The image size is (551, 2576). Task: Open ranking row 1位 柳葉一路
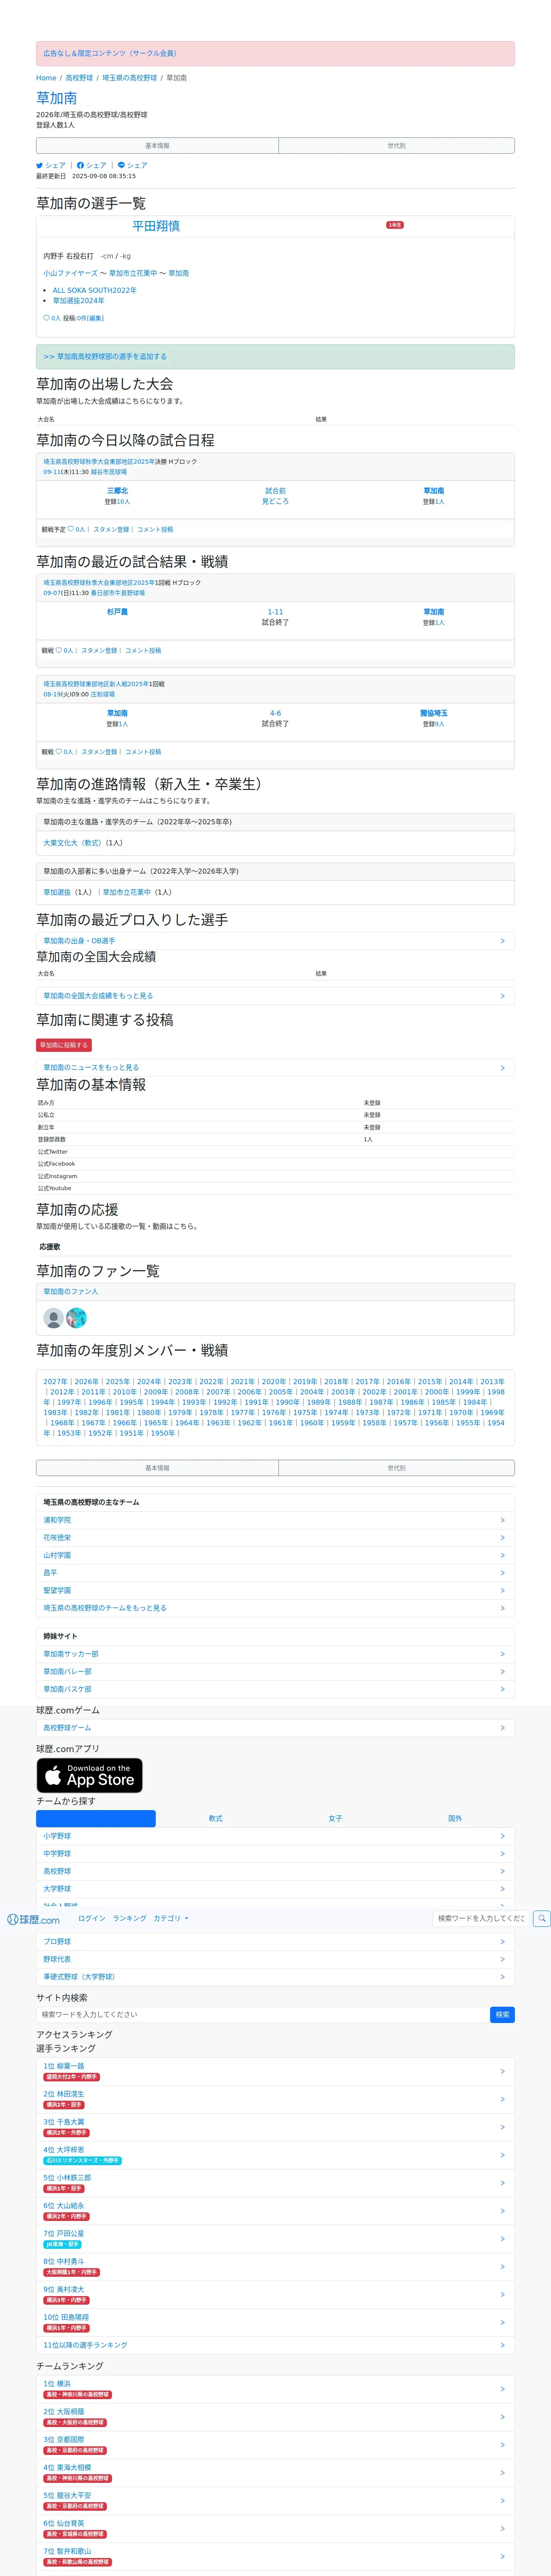tap(275, 2071)
